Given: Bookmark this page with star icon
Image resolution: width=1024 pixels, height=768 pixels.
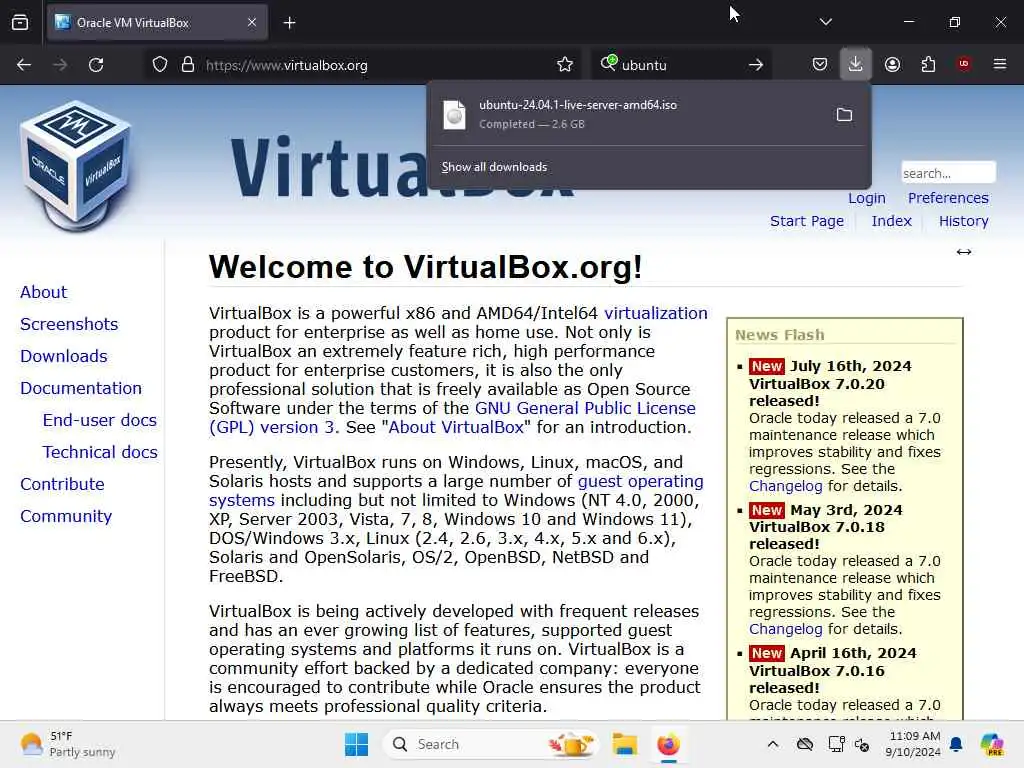Looking at the screenshot, I should click(x=565, y=65).
